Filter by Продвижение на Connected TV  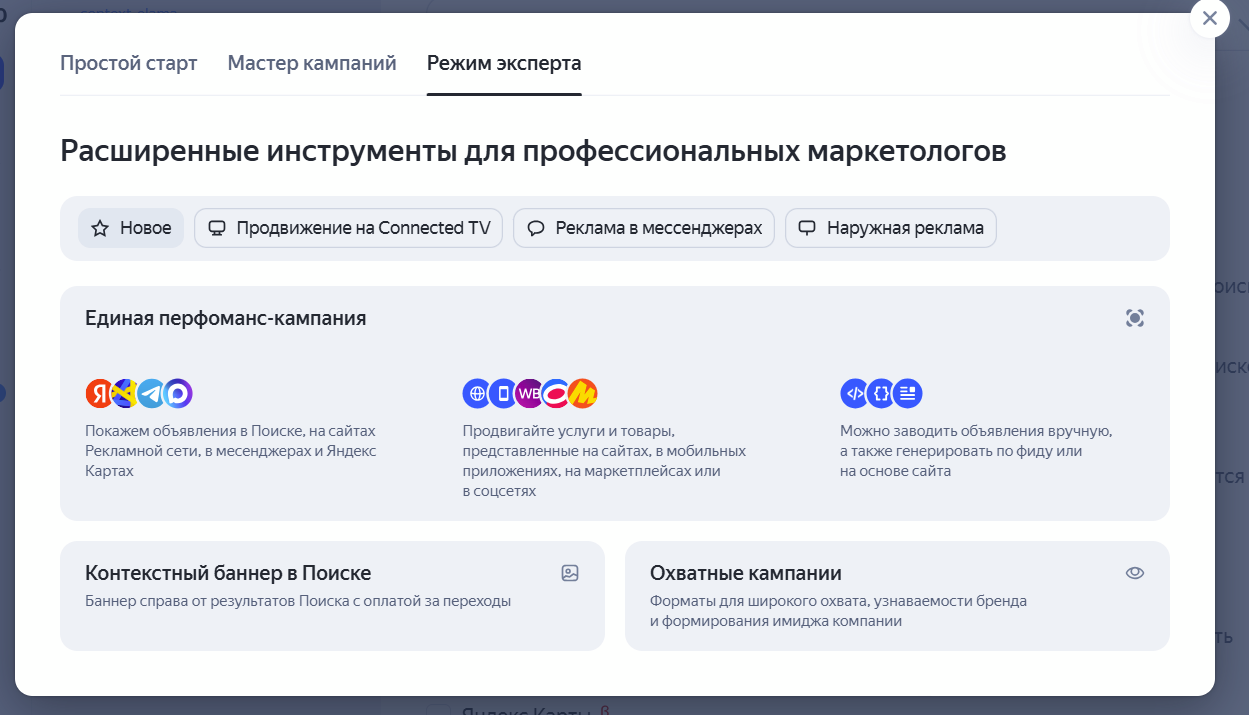348,228
